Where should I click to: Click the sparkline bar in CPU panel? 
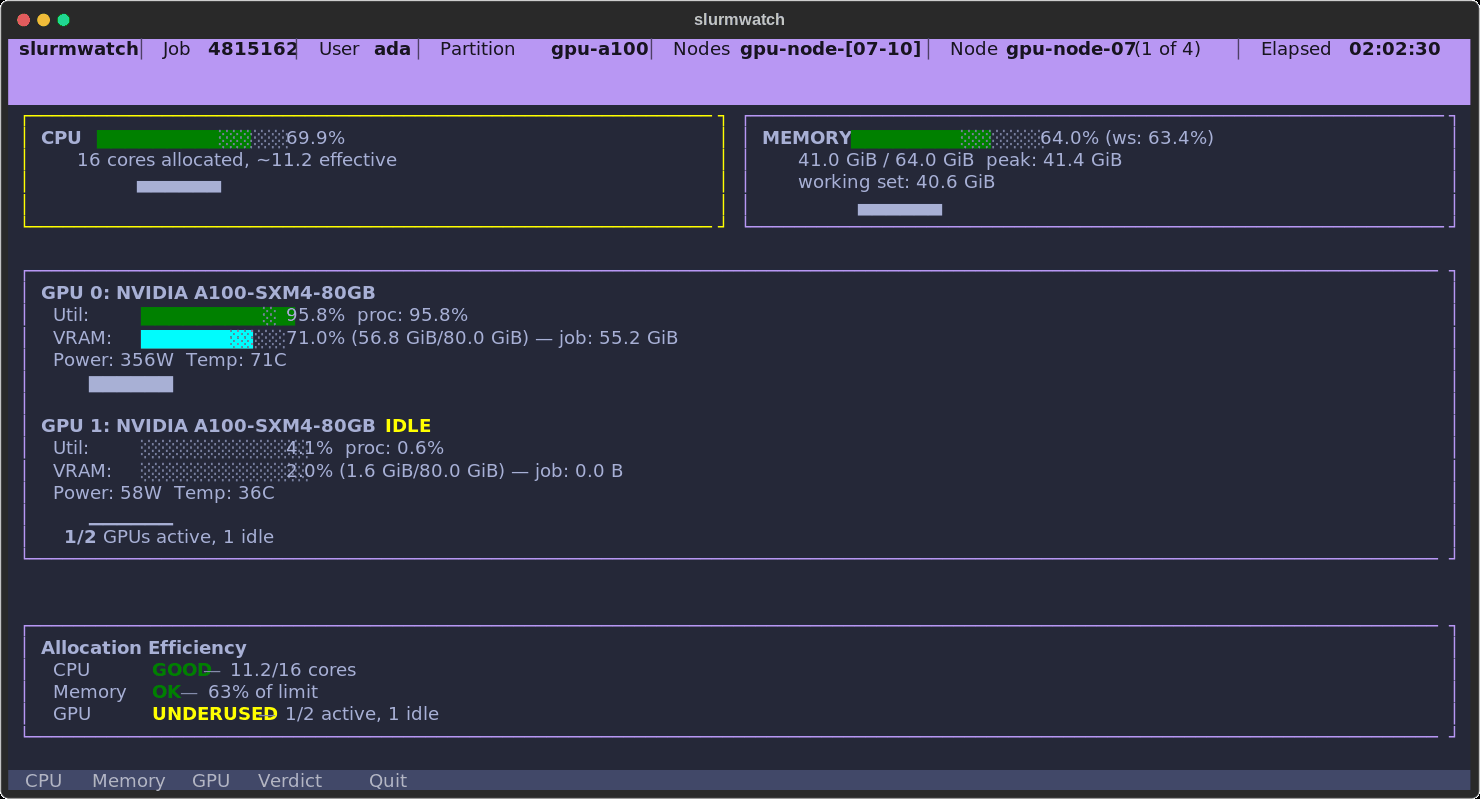click(179, 186)
